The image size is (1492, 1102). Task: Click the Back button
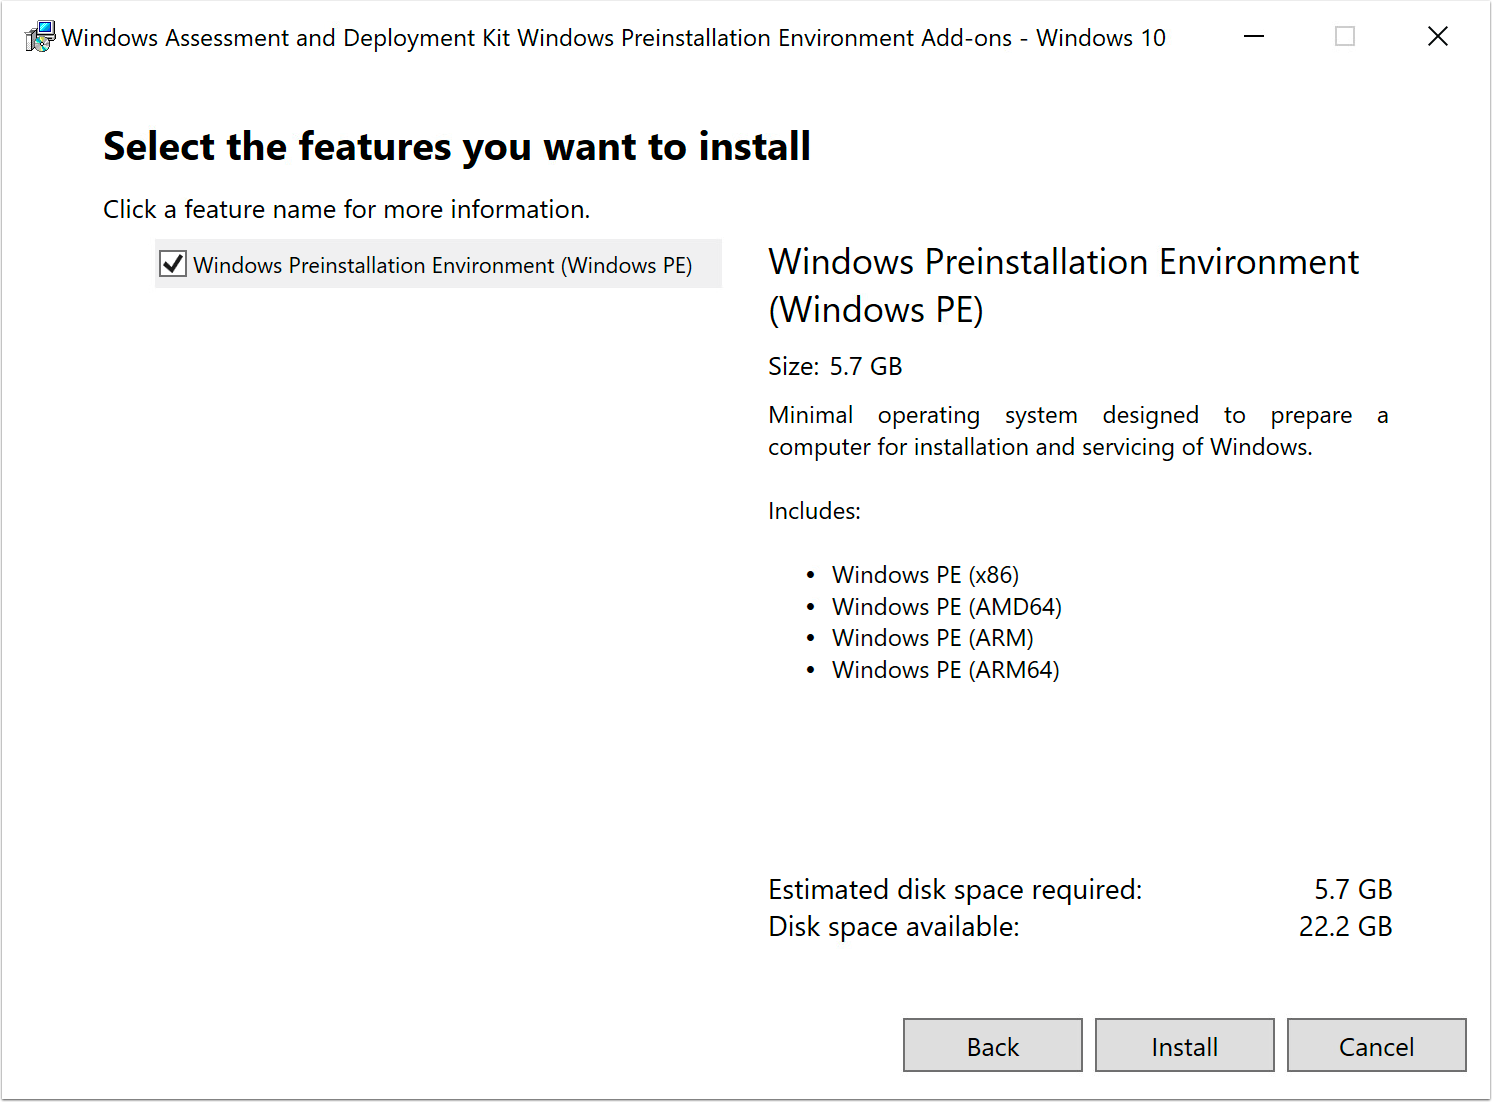click(x=992, y=1045)
